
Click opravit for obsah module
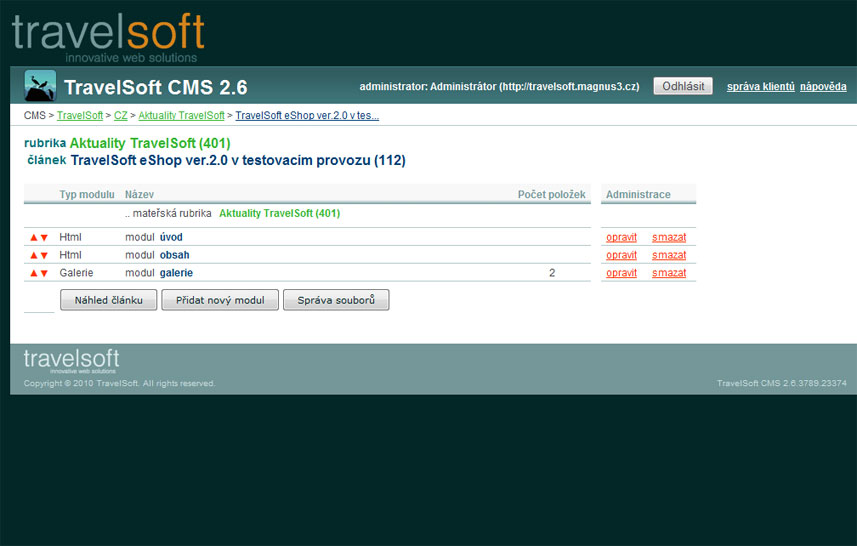(x=621, y=255)
